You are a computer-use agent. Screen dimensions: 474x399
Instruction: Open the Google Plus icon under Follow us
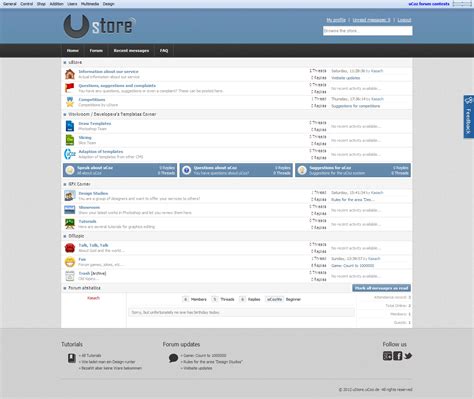[387, 356]
